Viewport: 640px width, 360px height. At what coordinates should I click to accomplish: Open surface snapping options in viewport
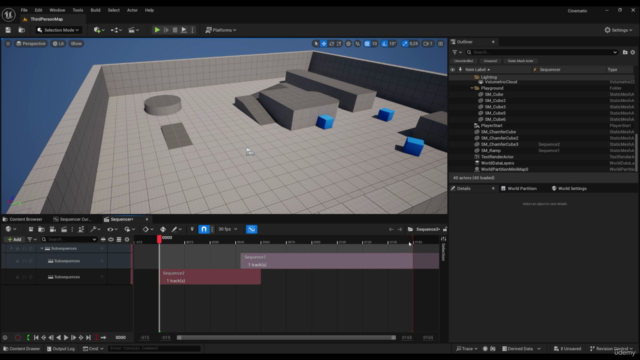358,44
